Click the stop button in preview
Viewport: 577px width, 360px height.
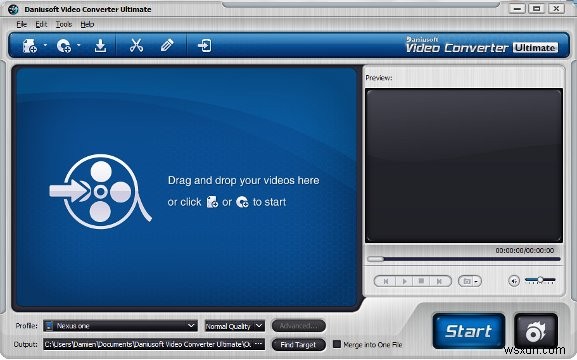421,282
